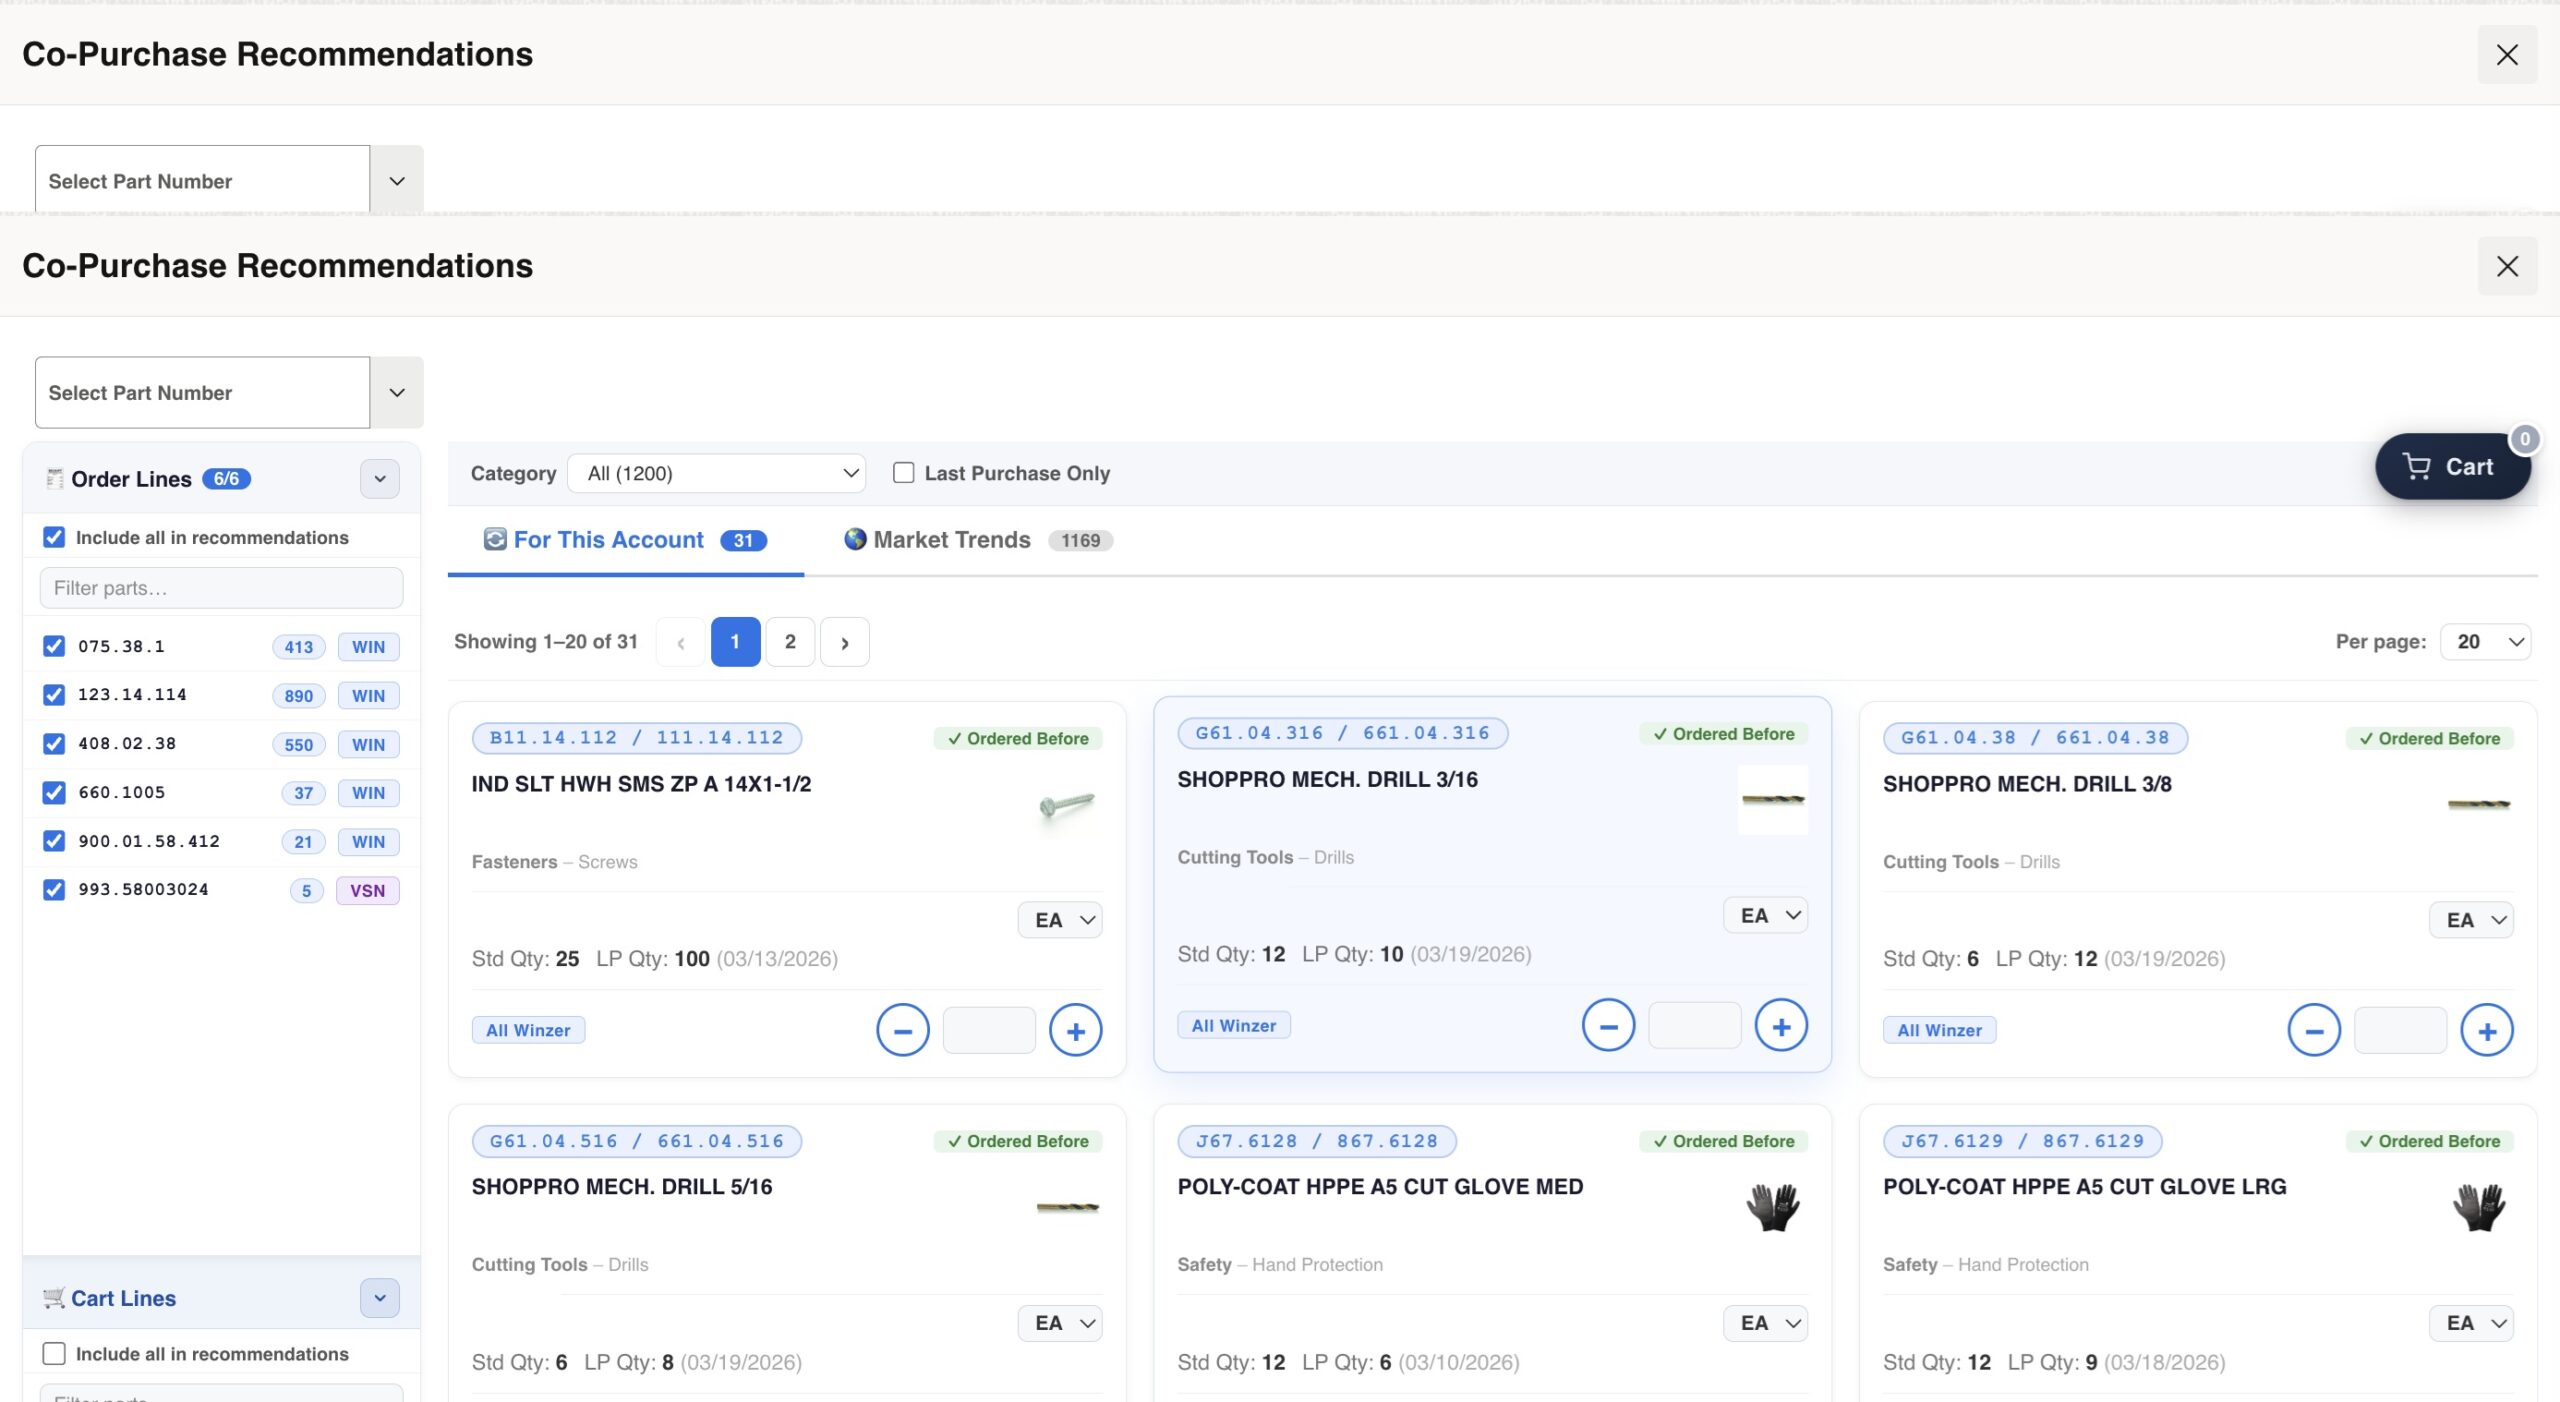The height and width of the screenshot is (1402, 2560).
Task: Collapse the Order Lines section
Action: tap(380, 479)
